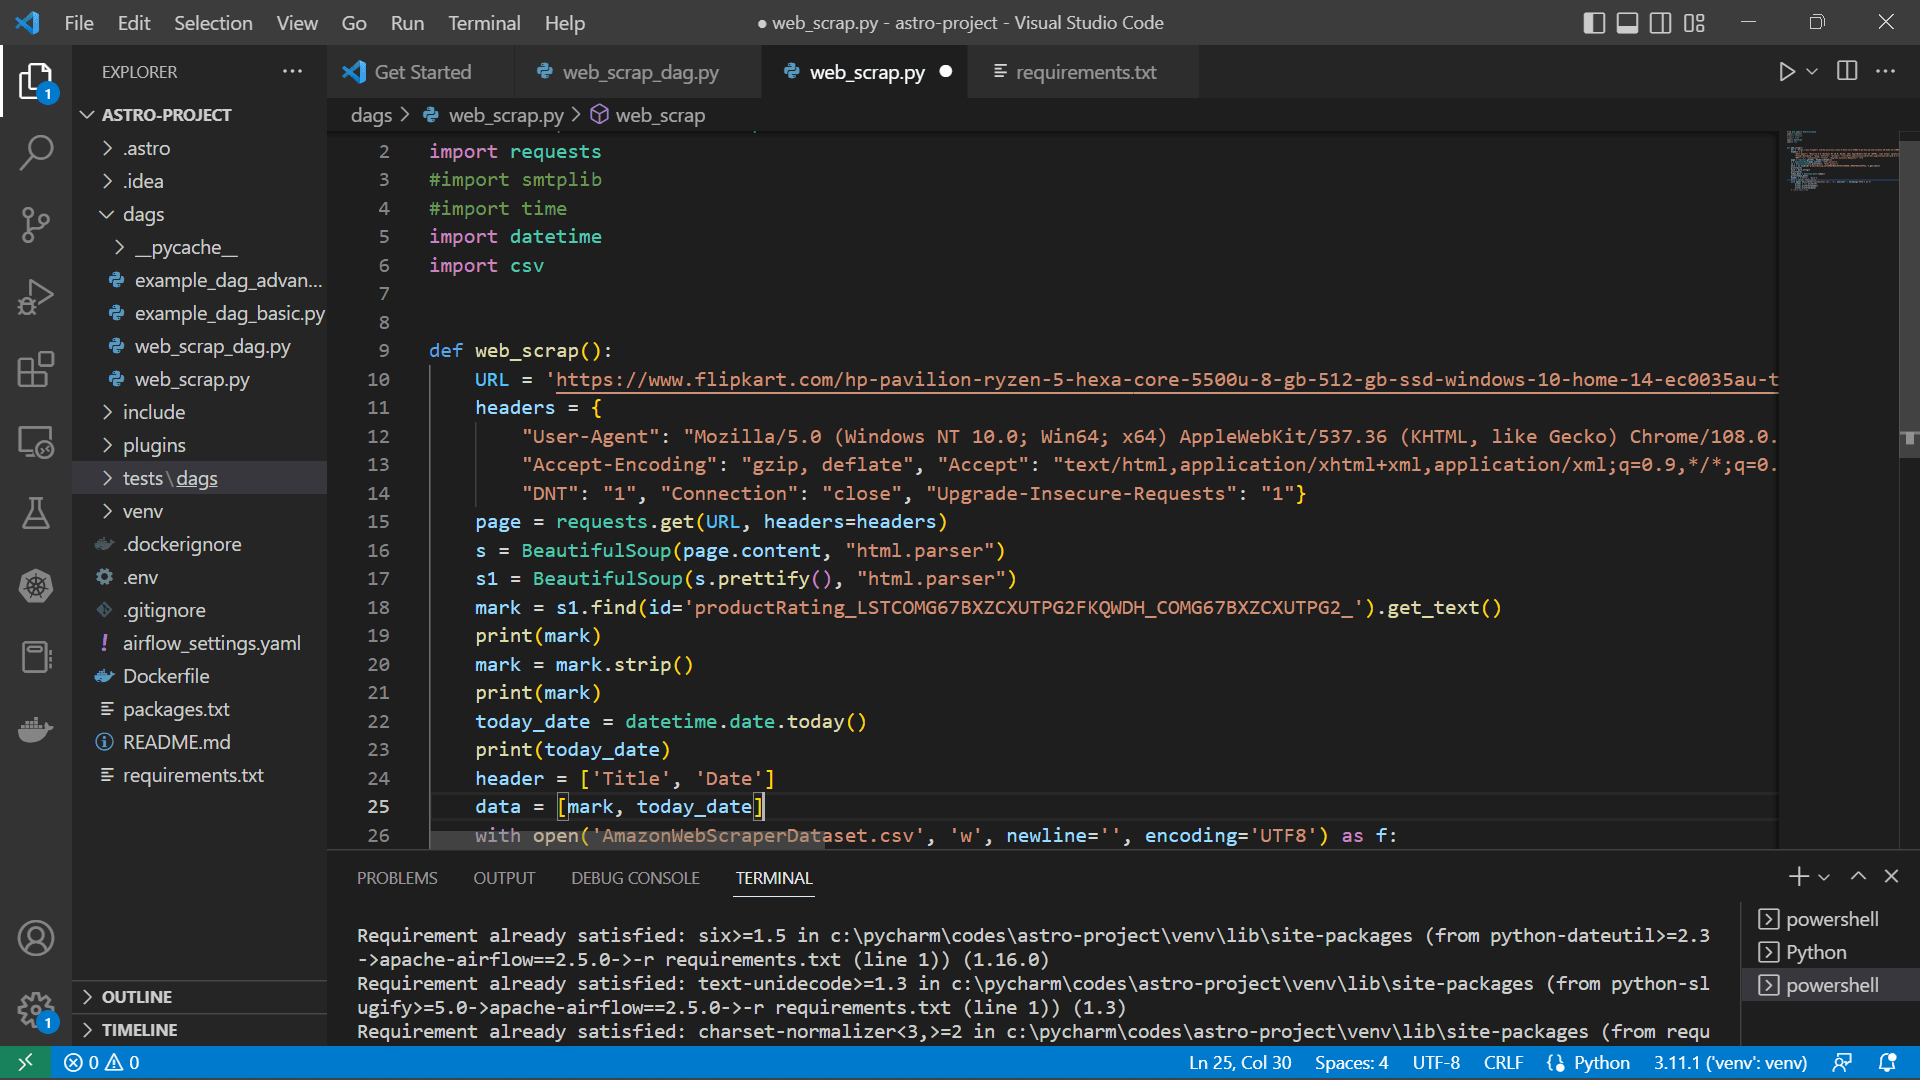Switch to the PROBLEMS panel tab

coord(397,878)
